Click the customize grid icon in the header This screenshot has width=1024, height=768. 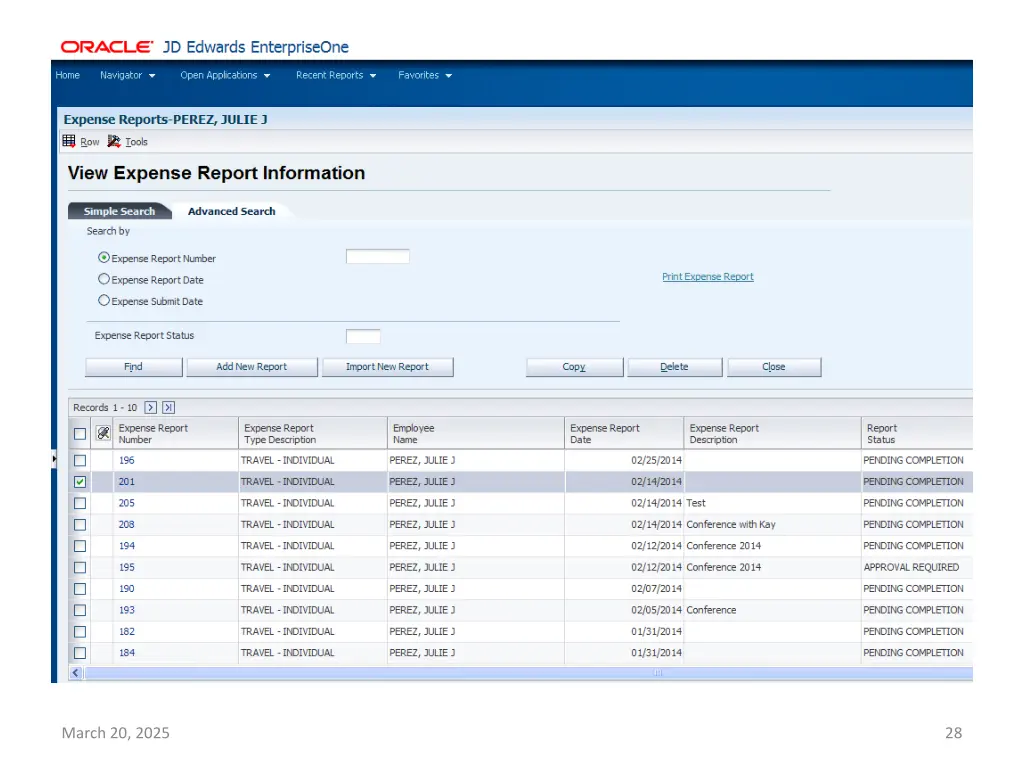(103, 433)
